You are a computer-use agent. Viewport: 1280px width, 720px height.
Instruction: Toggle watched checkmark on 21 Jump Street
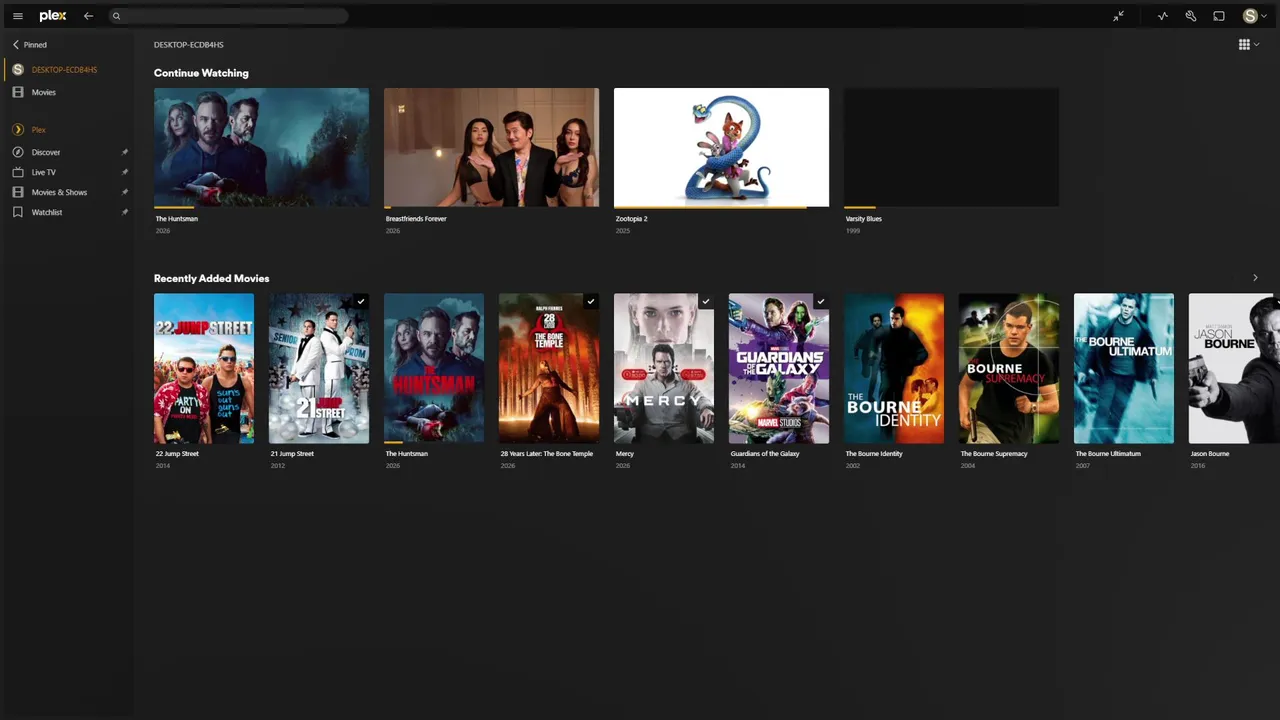361,301
